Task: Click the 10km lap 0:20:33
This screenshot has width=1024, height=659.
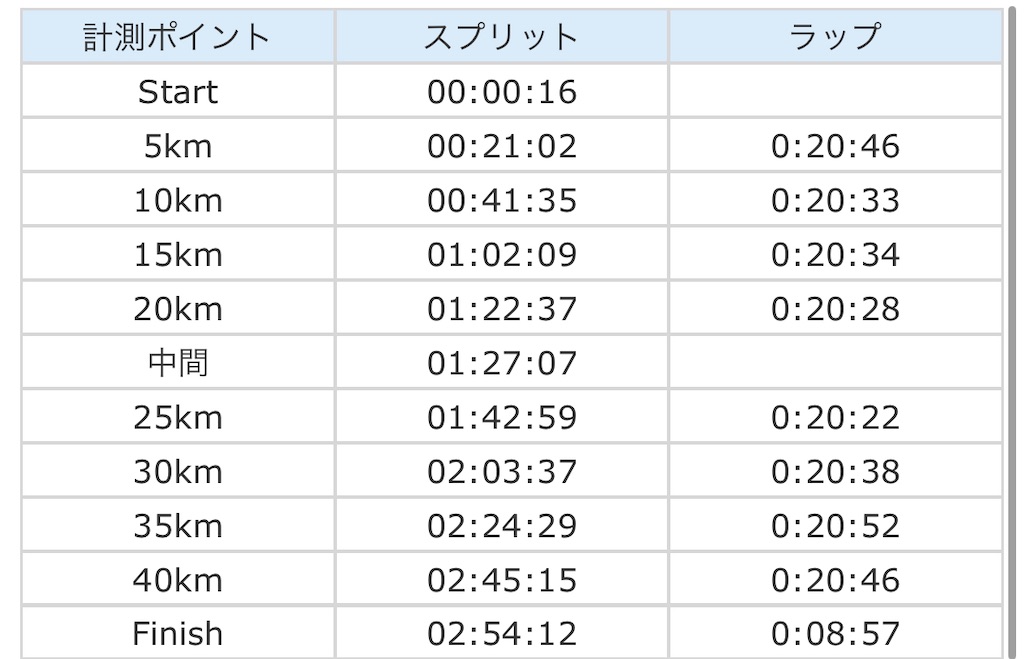Action: coord(835,201)
